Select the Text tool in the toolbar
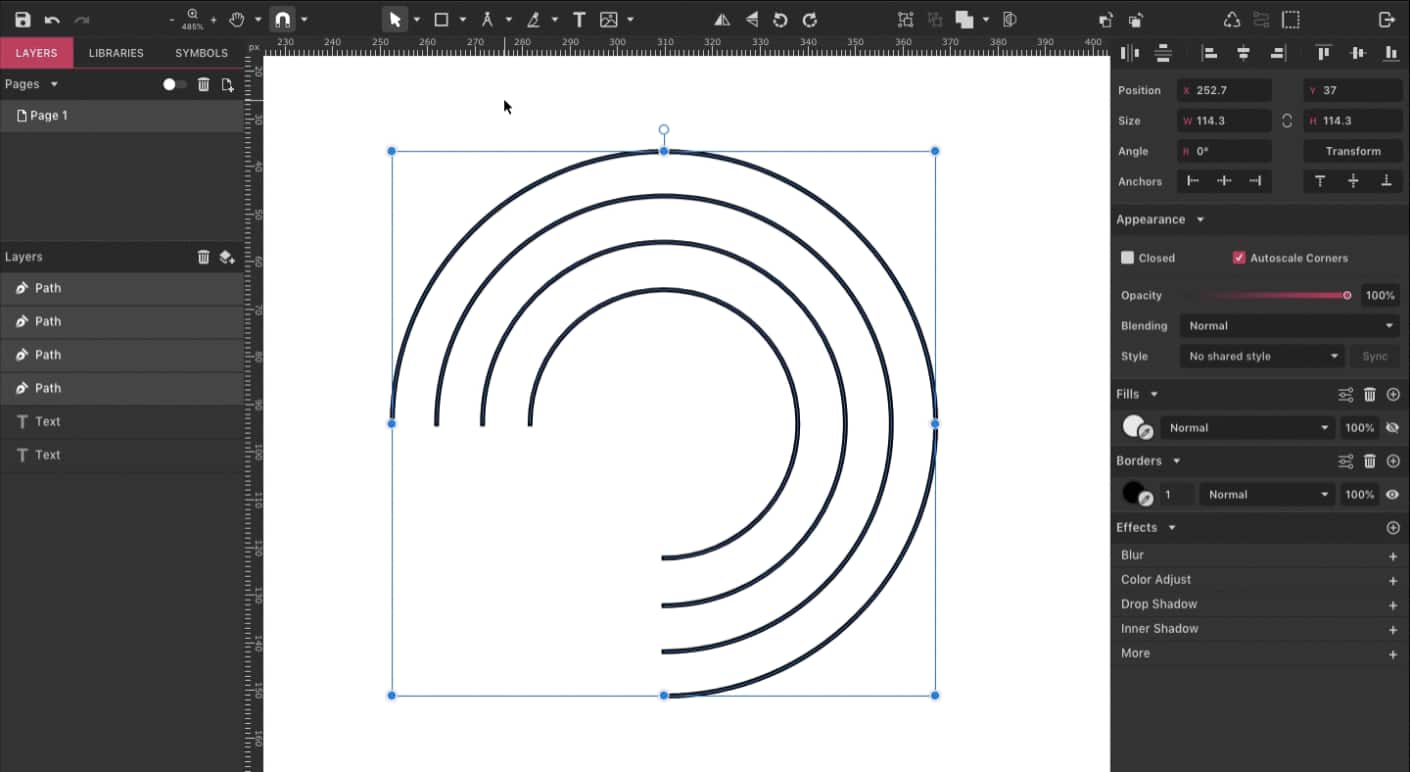 [x=578, y=19]
